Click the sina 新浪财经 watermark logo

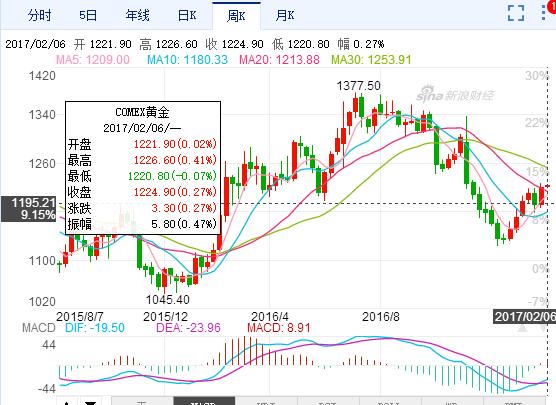455,94
